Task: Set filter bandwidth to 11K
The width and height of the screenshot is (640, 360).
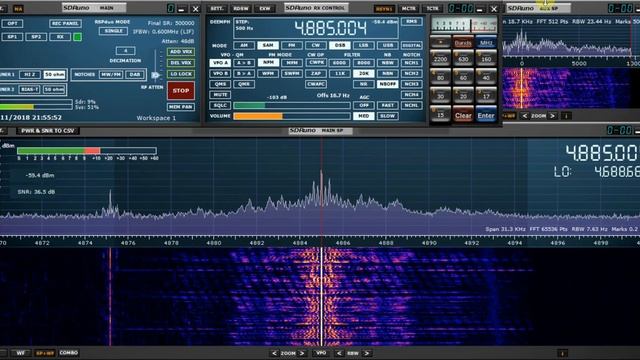Action: tap(339, 73)
